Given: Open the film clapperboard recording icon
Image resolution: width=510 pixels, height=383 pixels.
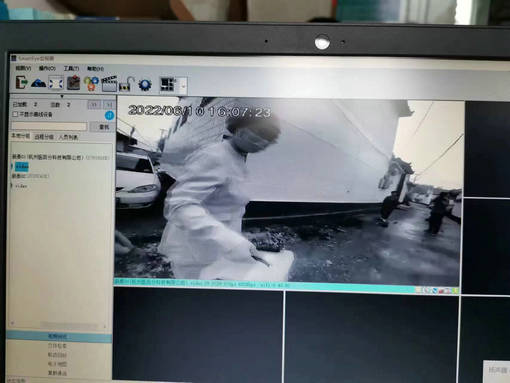Looking at the screenshot, I should (x=109, y=84).
